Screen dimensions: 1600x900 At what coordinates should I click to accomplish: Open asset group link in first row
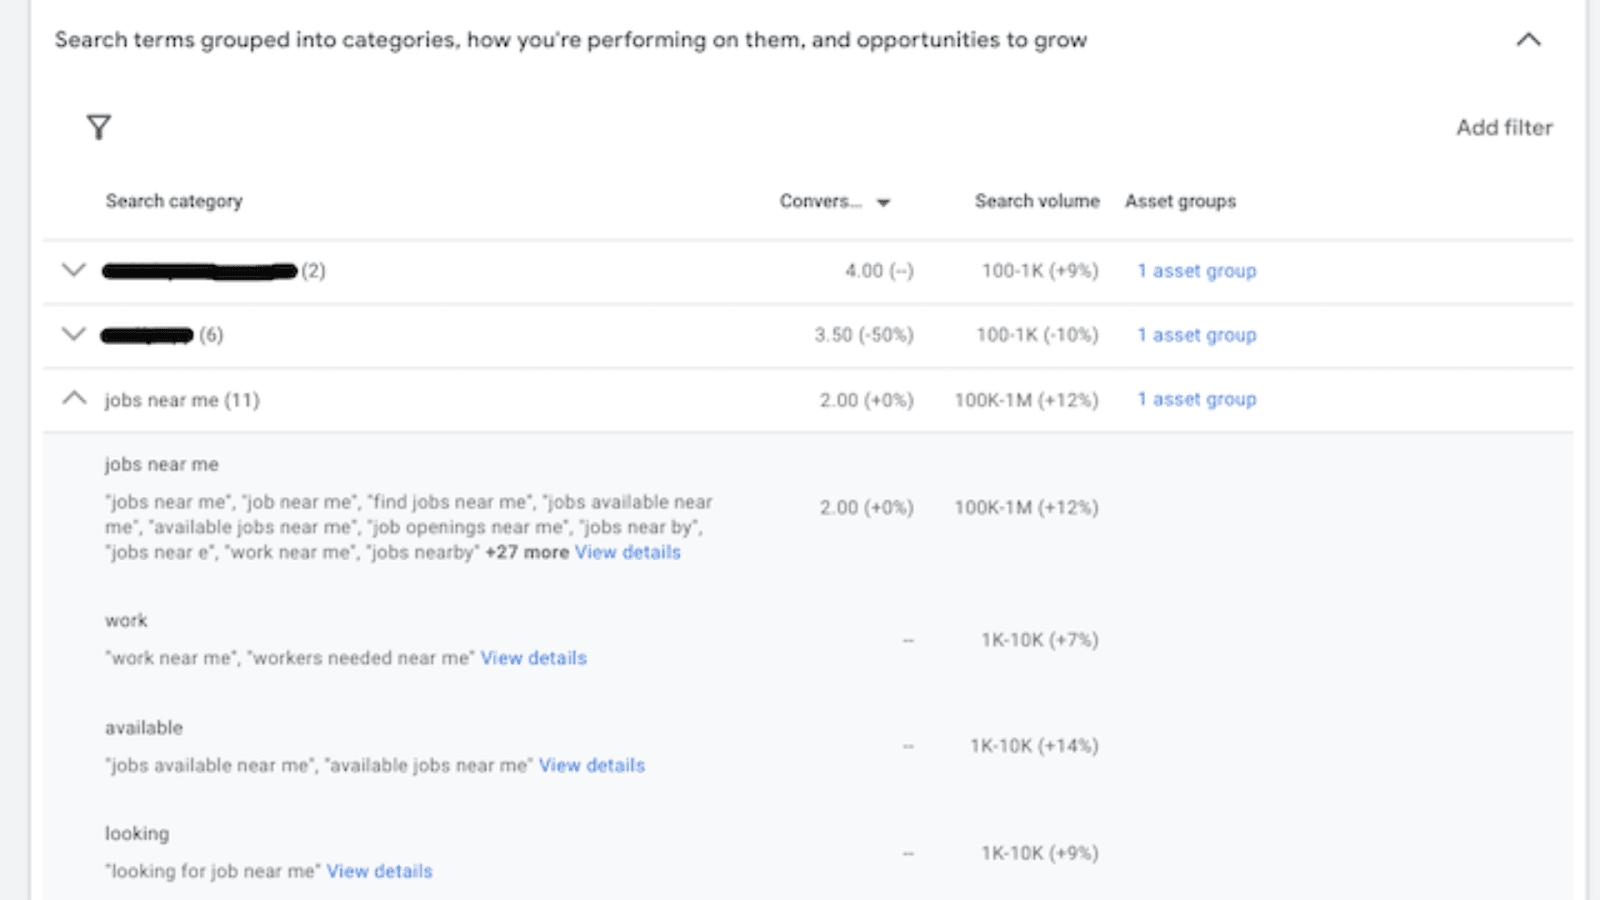pyautogui.click(x=1196, y=271)
